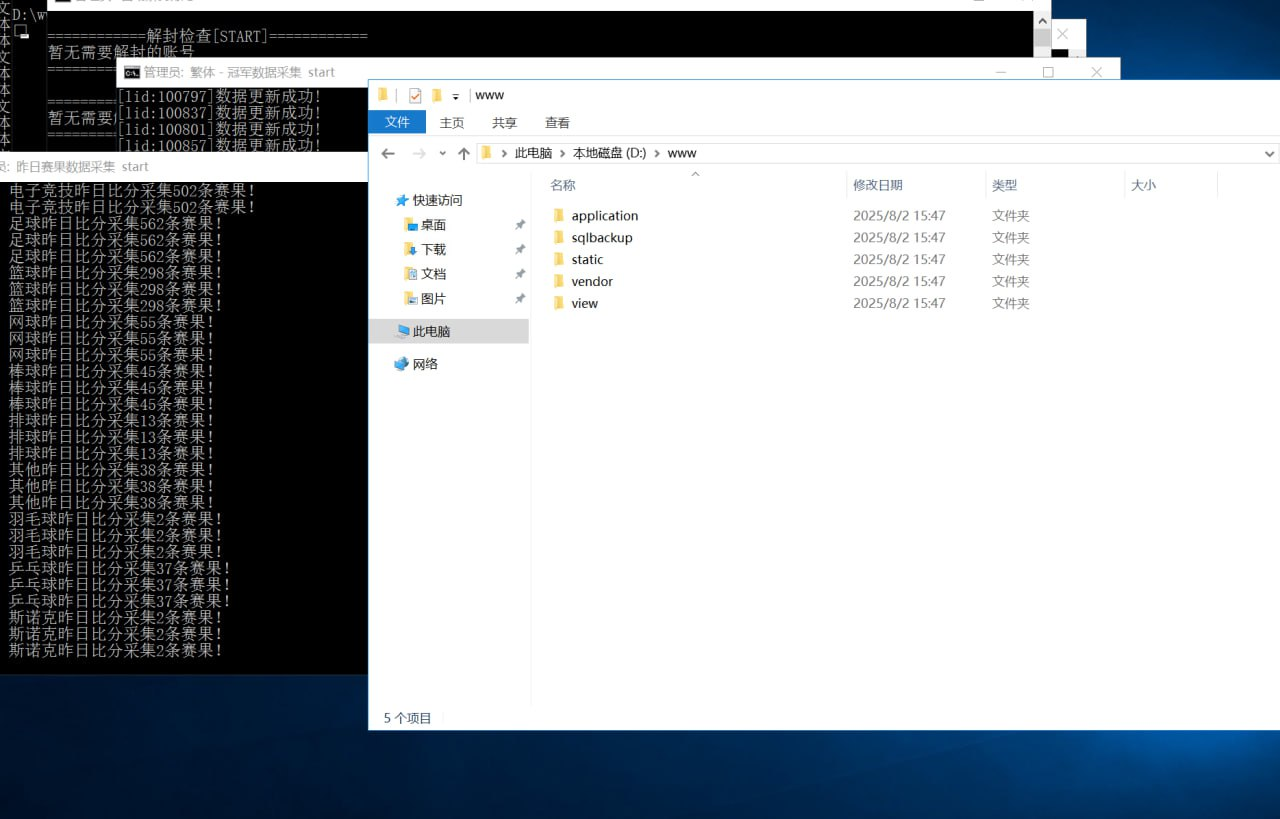Screen dimensions: 1280x819
Task: Select This PC (此电脑) in navigation pane
Action: 431,331
